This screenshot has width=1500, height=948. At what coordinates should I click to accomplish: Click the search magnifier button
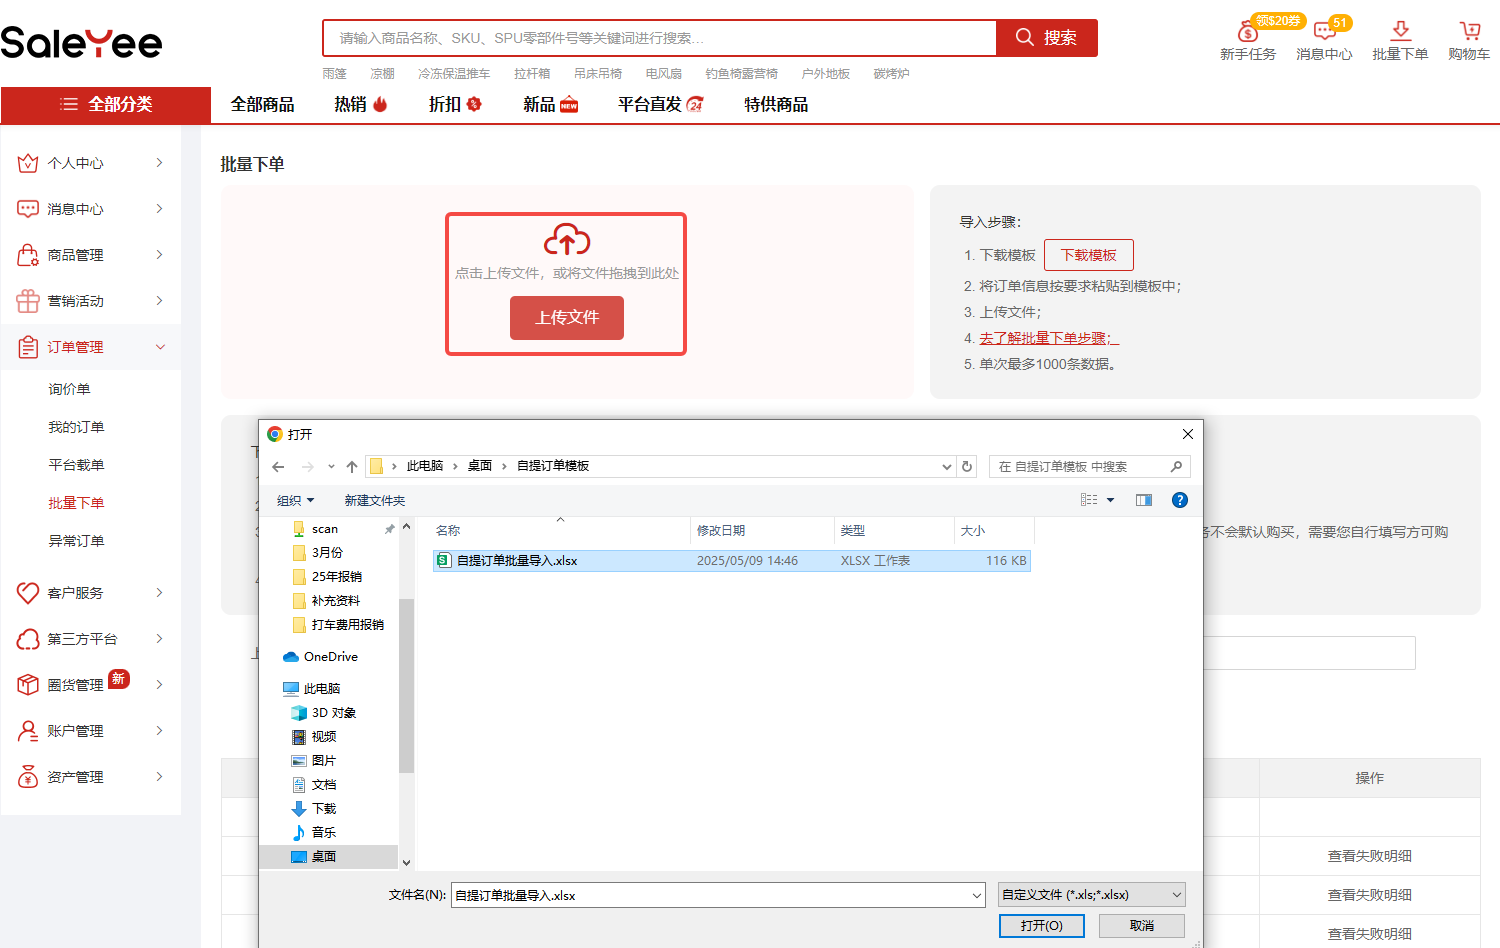click(1046, 38)
